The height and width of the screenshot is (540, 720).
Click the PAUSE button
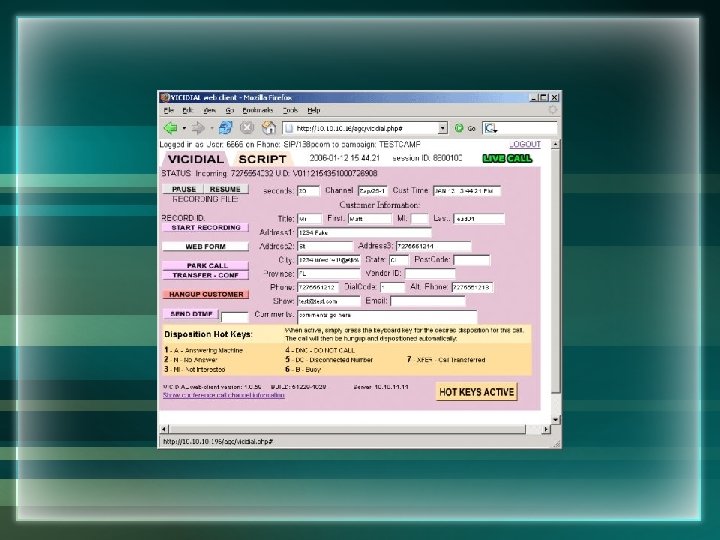(x=184, y=189)
